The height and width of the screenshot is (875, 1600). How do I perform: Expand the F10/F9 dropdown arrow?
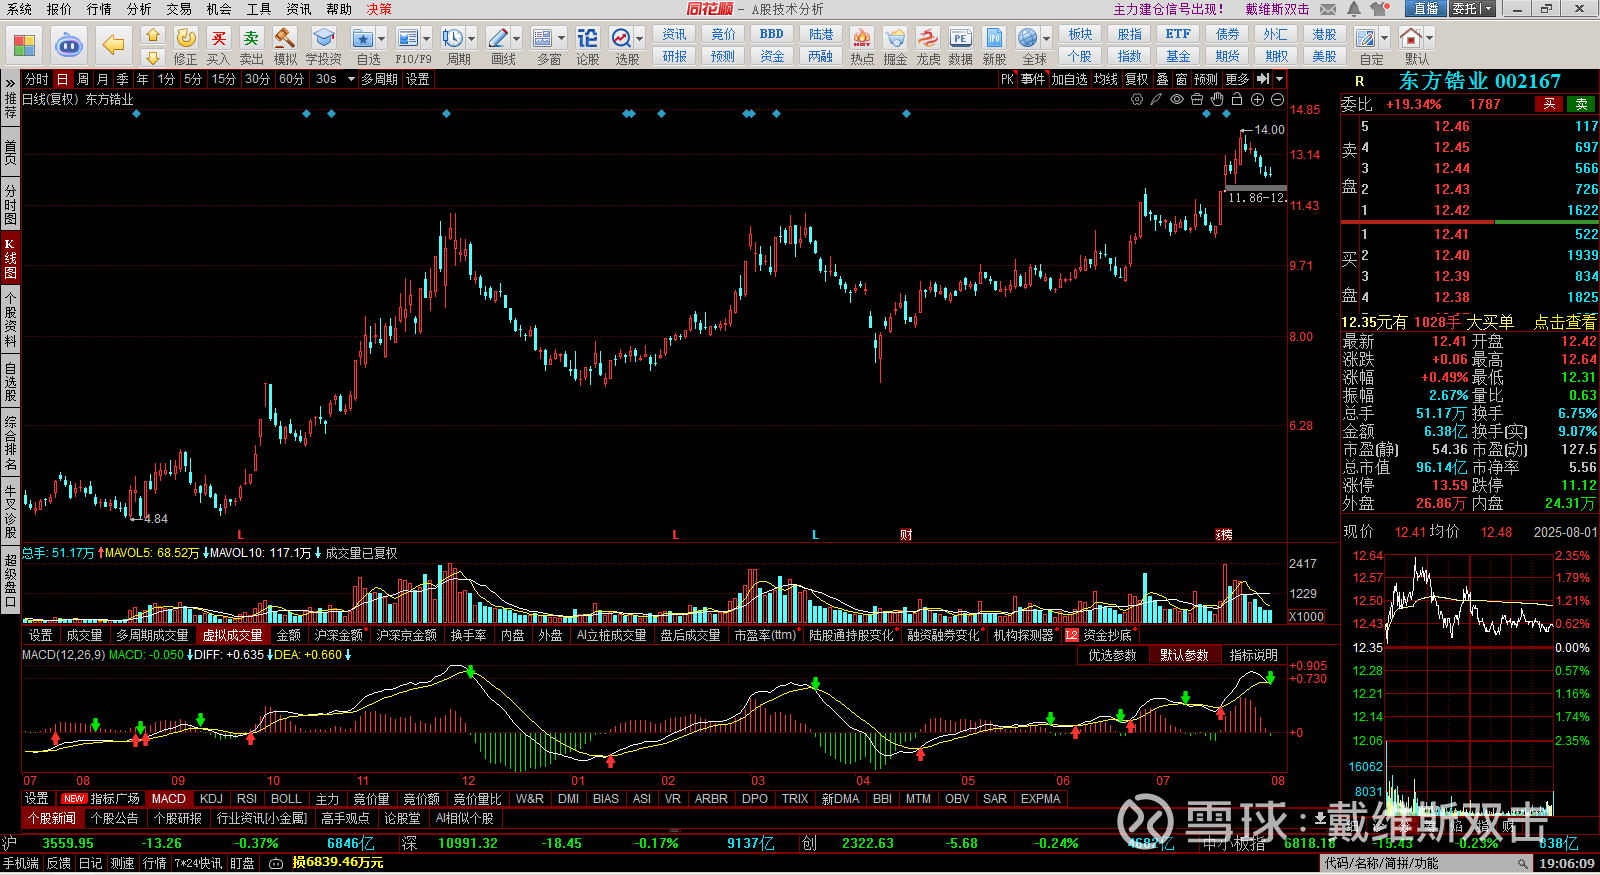pyautogui.click(x=427, y=38)
